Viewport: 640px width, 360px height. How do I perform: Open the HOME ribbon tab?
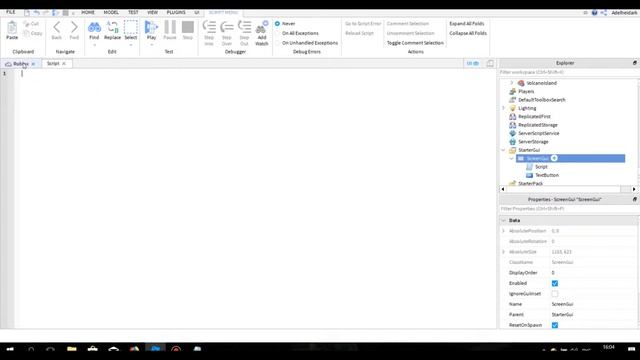pos(88,12)
